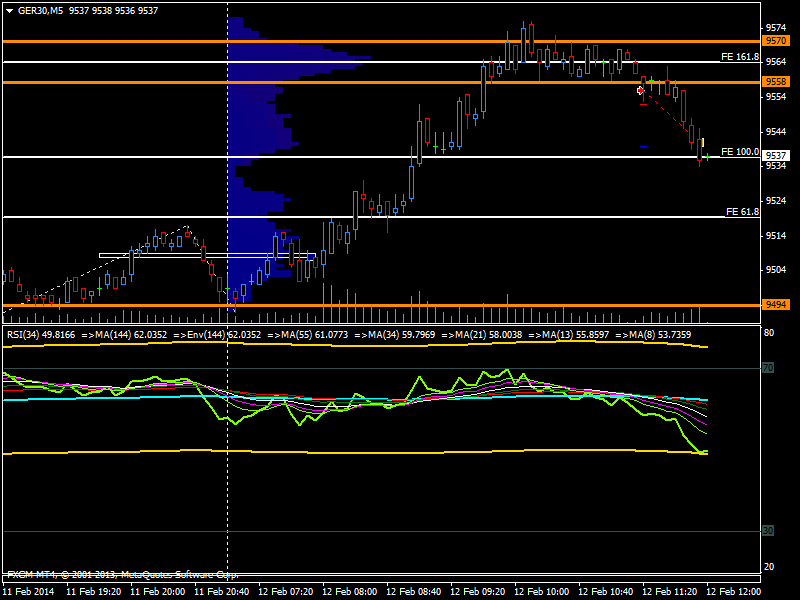Open the chart menu triangle beside GER30,M5
Viewport: 800px width, 600px height.
(9, 9)
